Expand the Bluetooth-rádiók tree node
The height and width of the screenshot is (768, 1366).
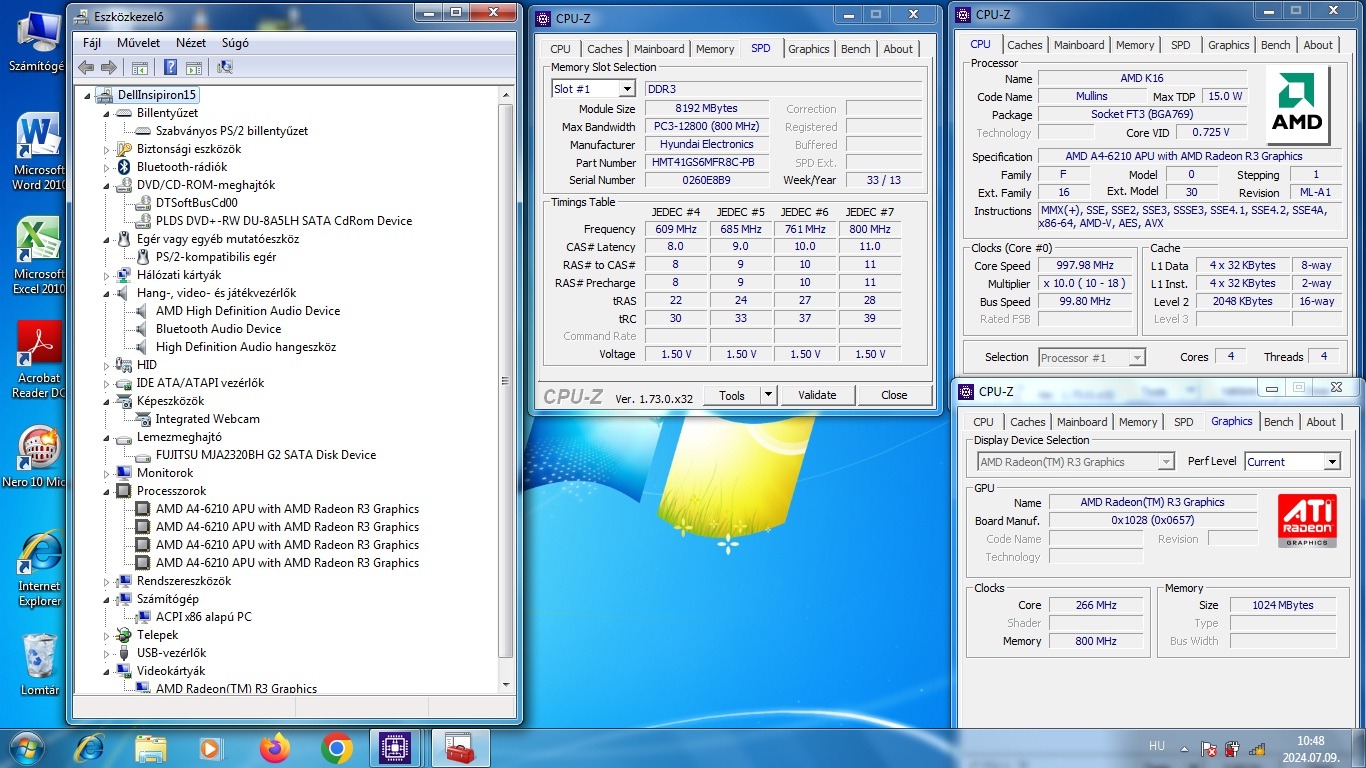tap(108, 167)
